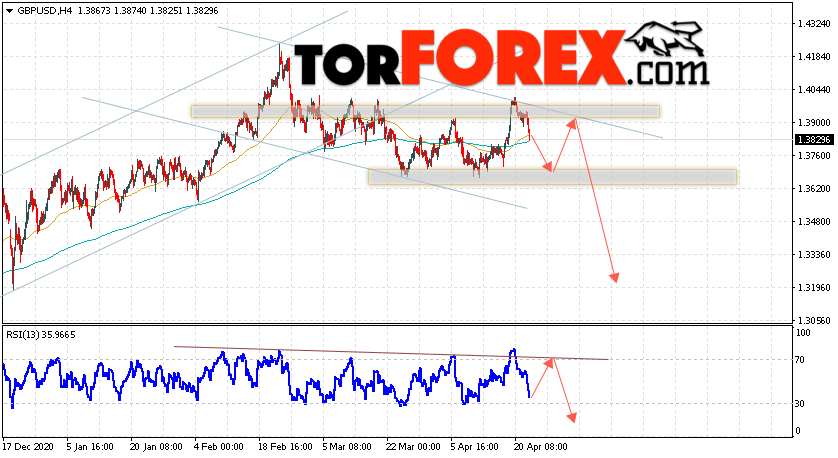Select the 17 Dec 2020 date label
Screen dimensions: 838x458
pyautogui.click(x=28, y=447)
